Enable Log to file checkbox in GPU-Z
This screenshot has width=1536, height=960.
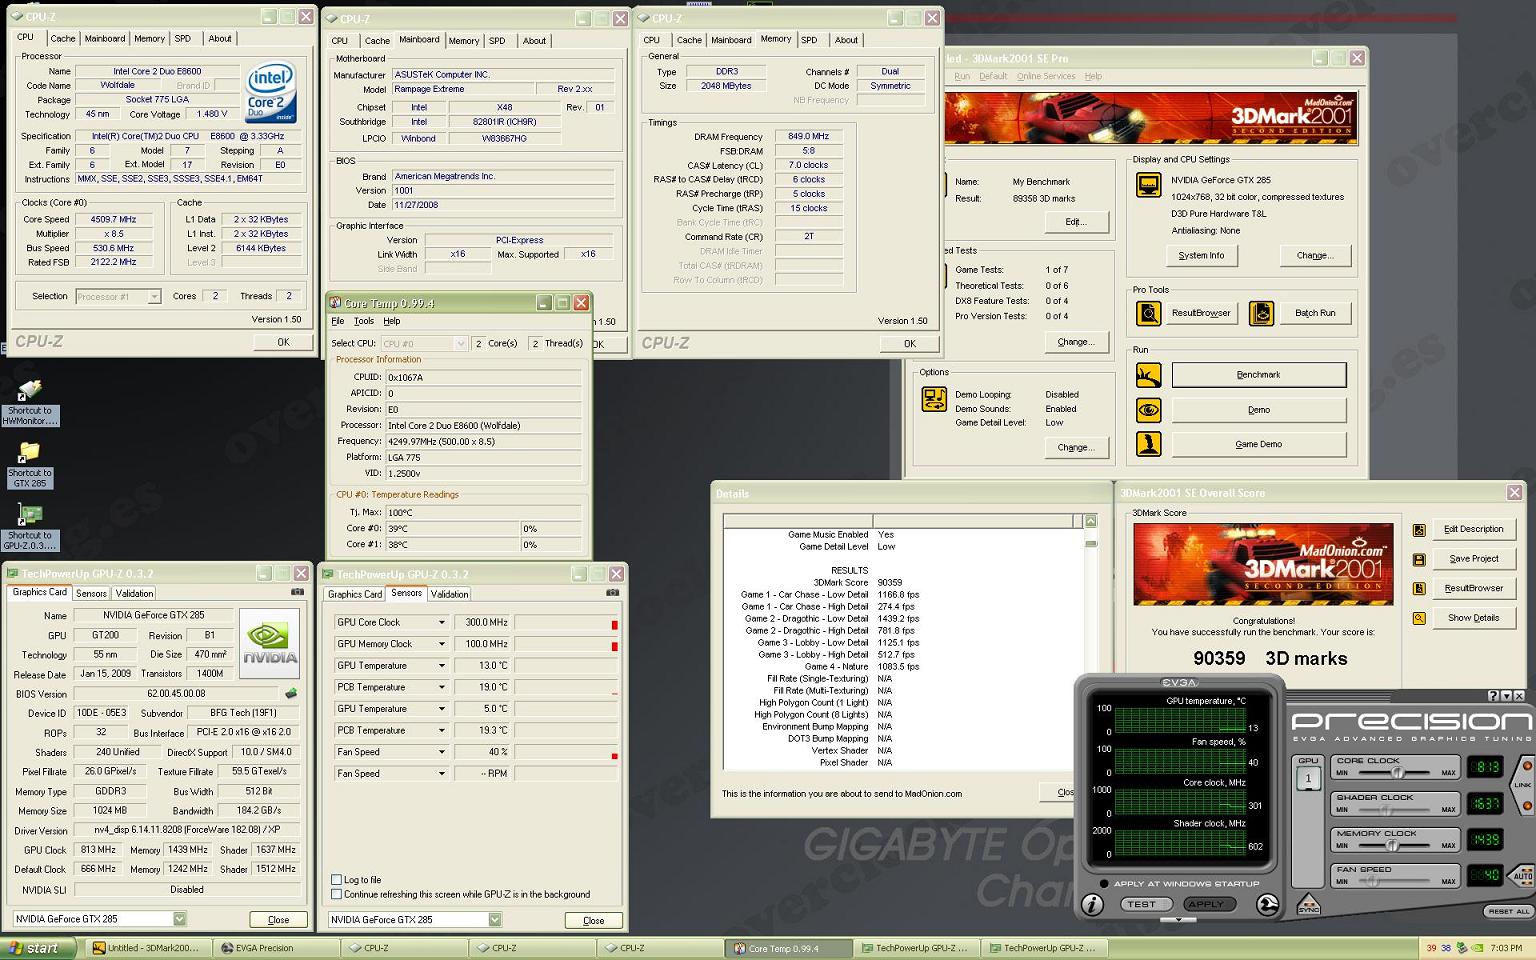pyautogui.click(x=337, y=880)
